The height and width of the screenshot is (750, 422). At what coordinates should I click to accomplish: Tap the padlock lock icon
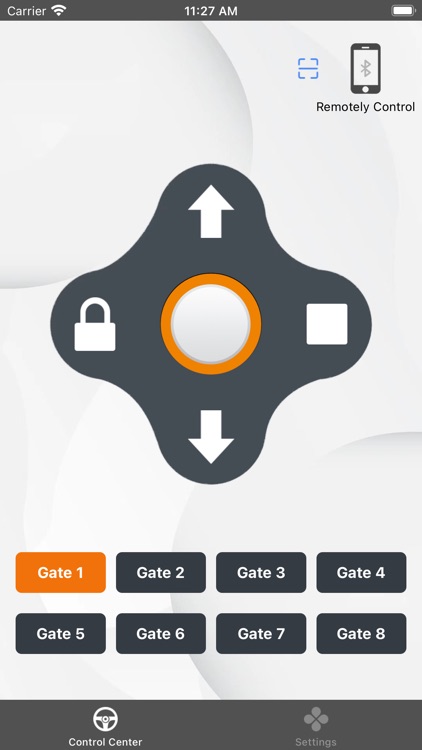click(x=95, y=324)
